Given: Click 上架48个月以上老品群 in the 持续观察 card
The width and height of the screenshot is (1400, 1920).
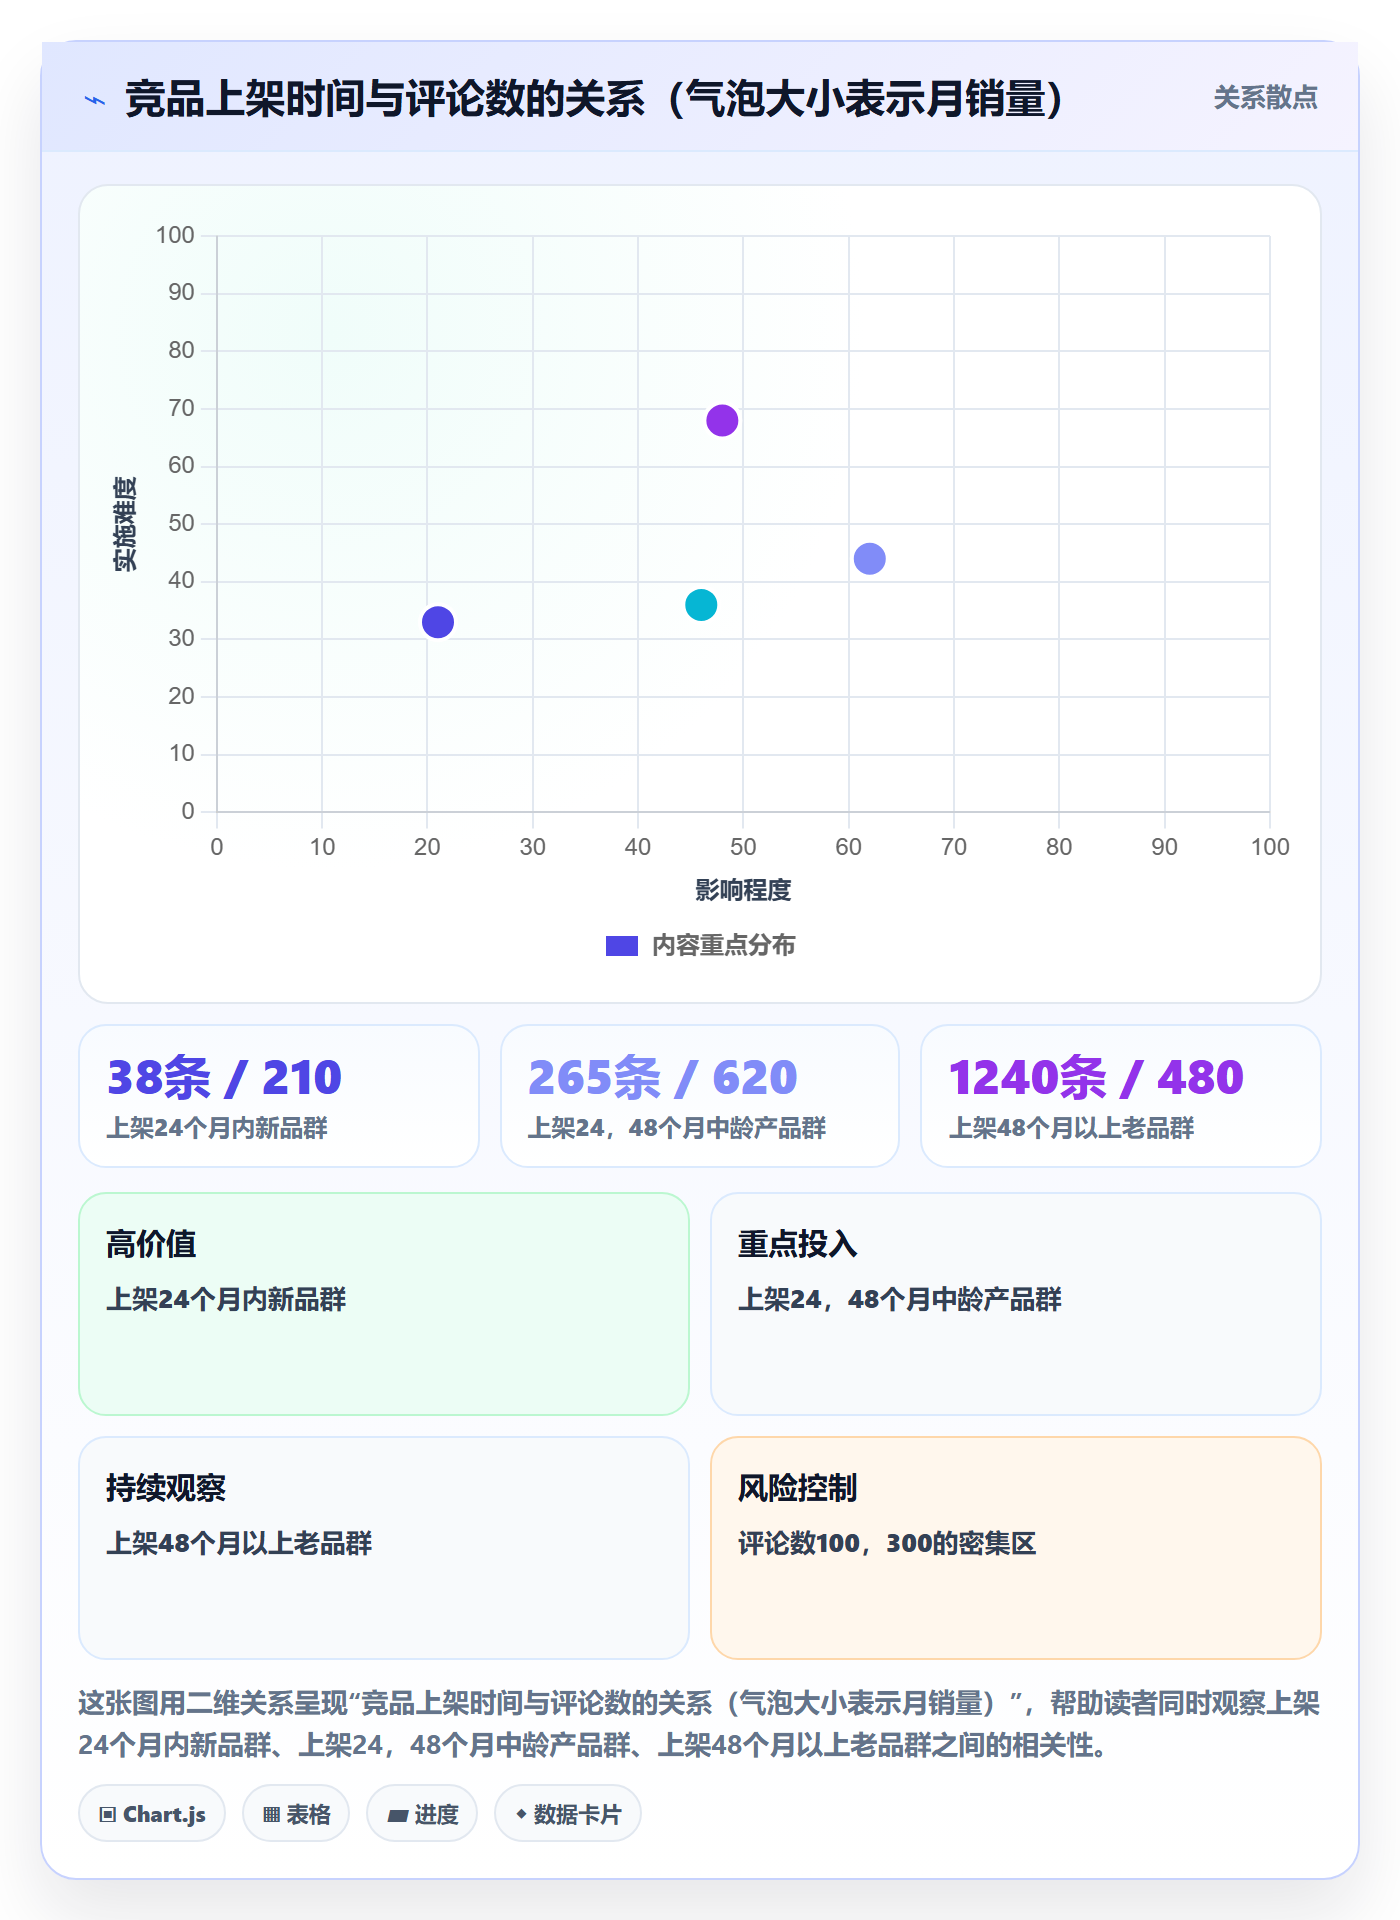Looking at the screenshot, I should coord(239,1543).
